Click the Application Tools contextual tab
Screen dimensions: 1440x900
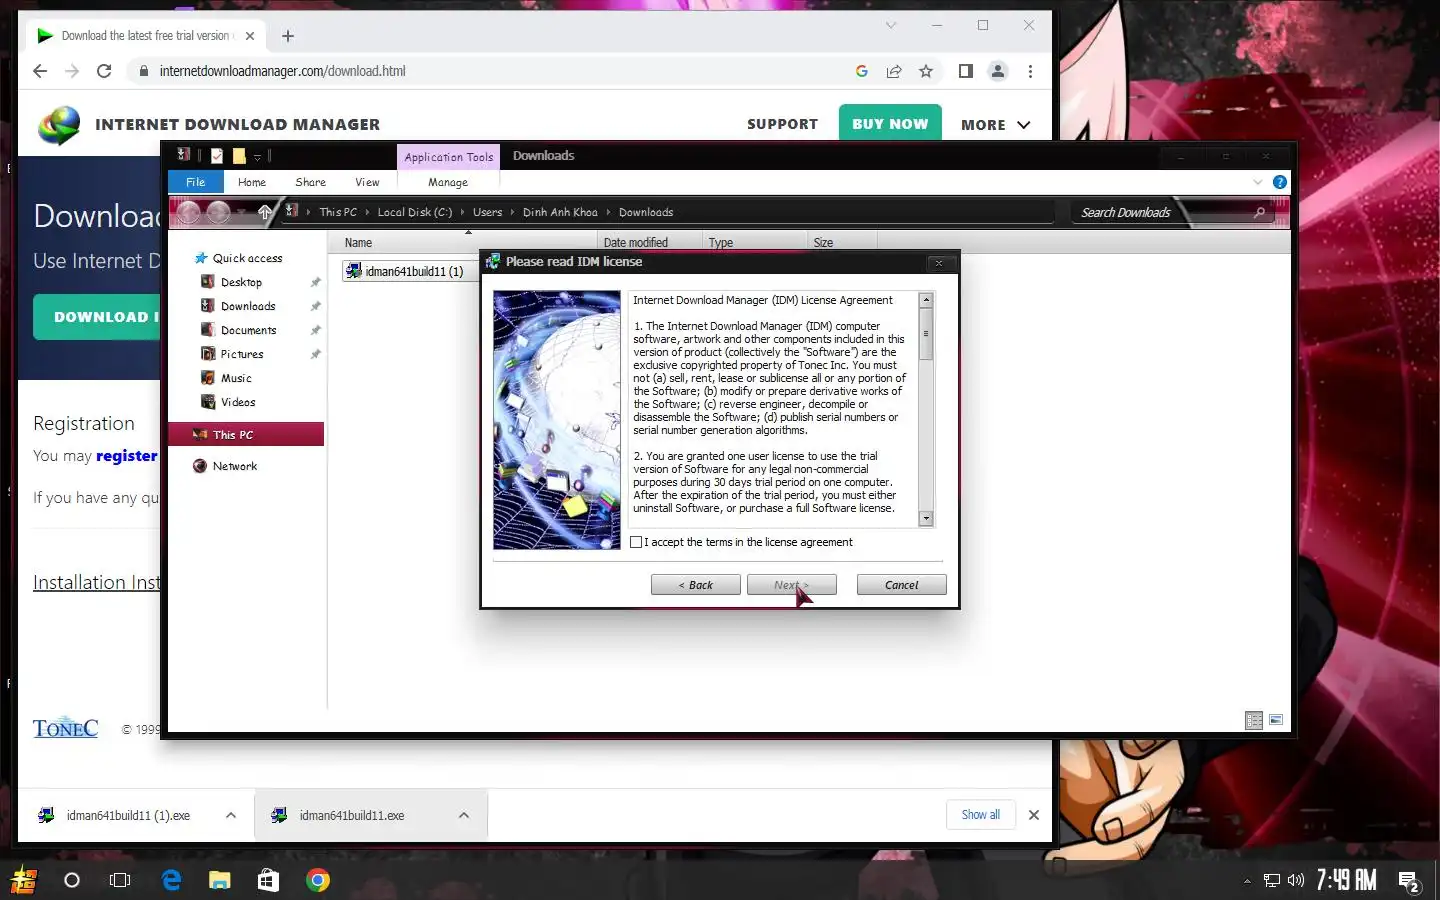pyautogui.click(x=449, y=157)
